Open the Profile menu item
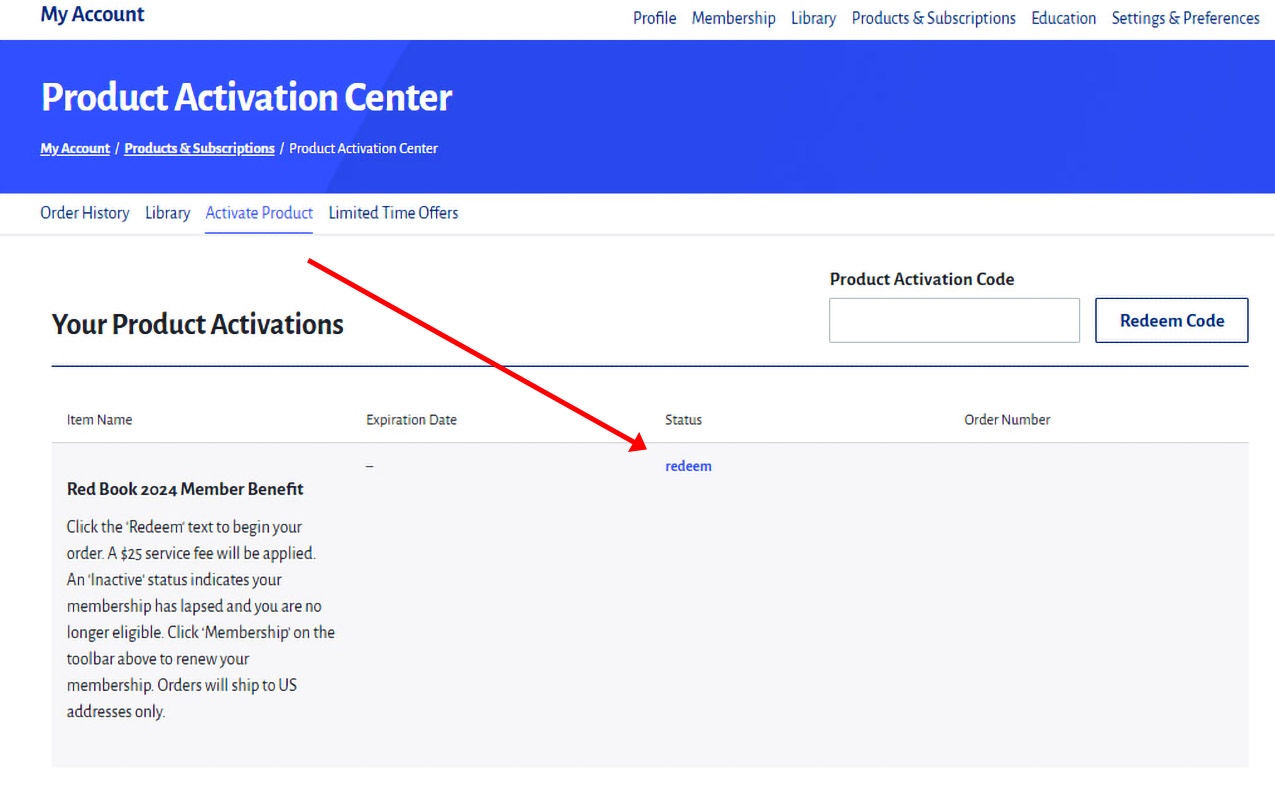This screenshot has height=785, width=1275. tap(654, 18)
